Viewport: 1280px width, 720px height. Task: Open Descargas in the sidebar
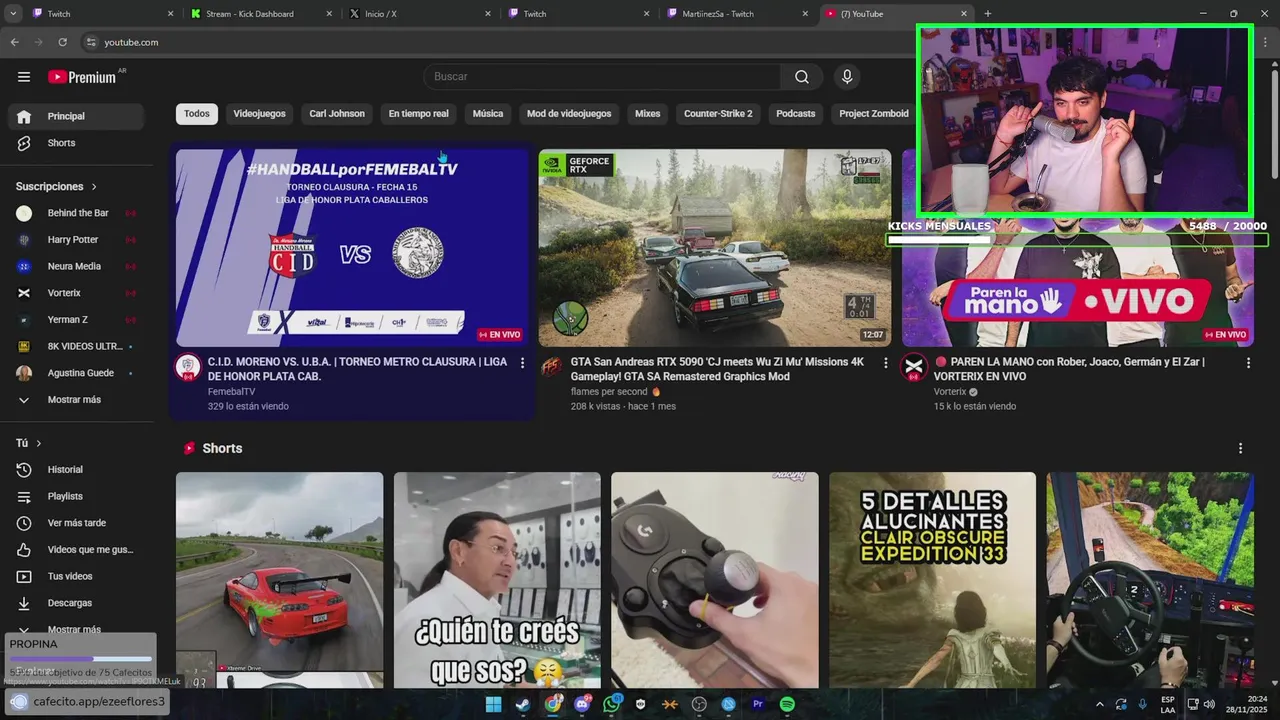pos(76,603)
